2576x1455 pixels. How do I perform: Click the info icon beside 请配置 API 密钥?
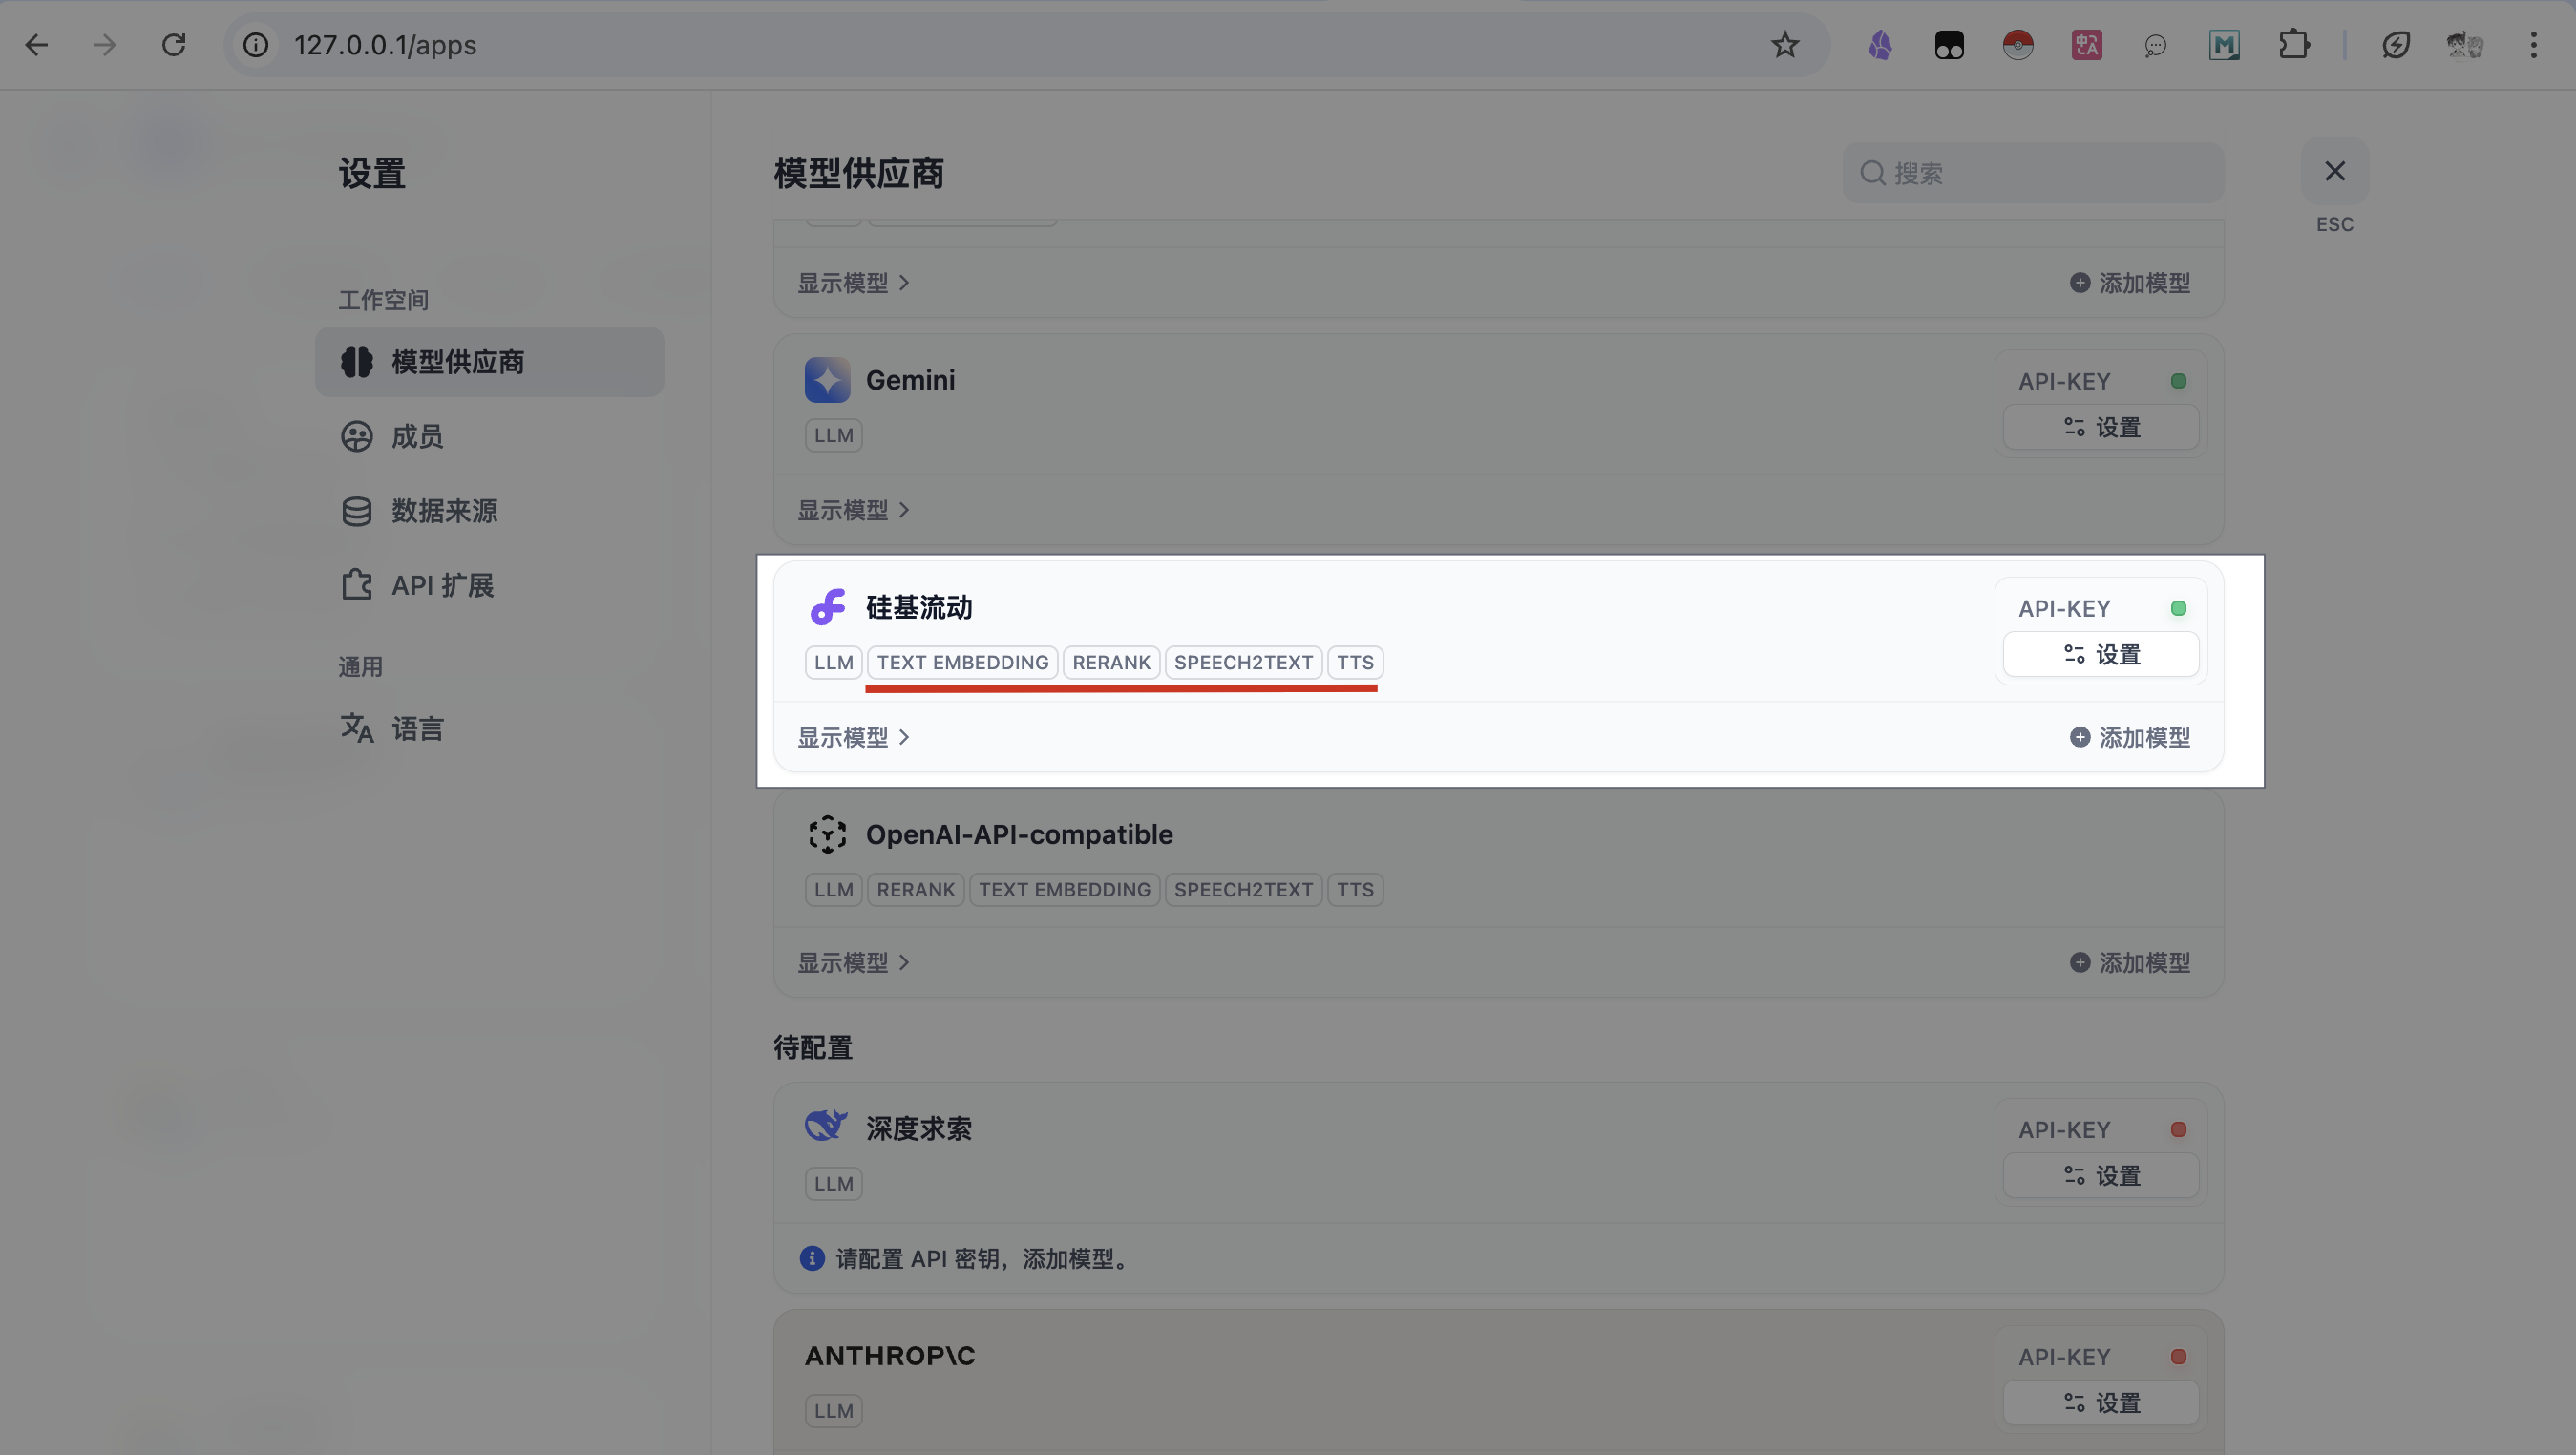click(812, 1258)
